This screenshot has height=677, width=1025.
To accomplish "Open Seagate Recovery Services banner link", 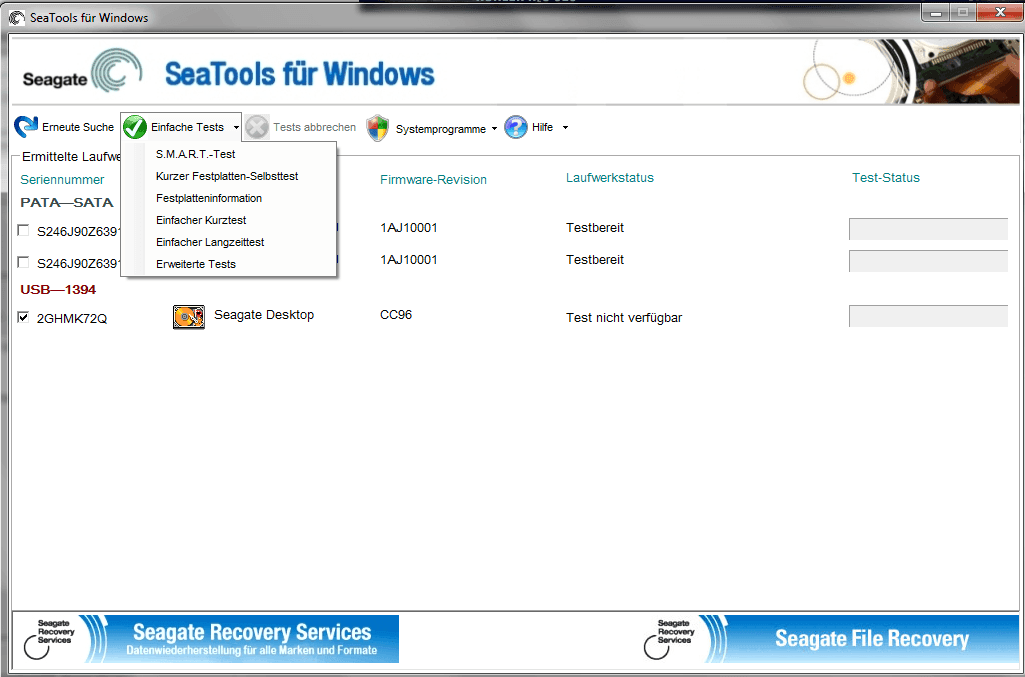I will click(206, 638).
